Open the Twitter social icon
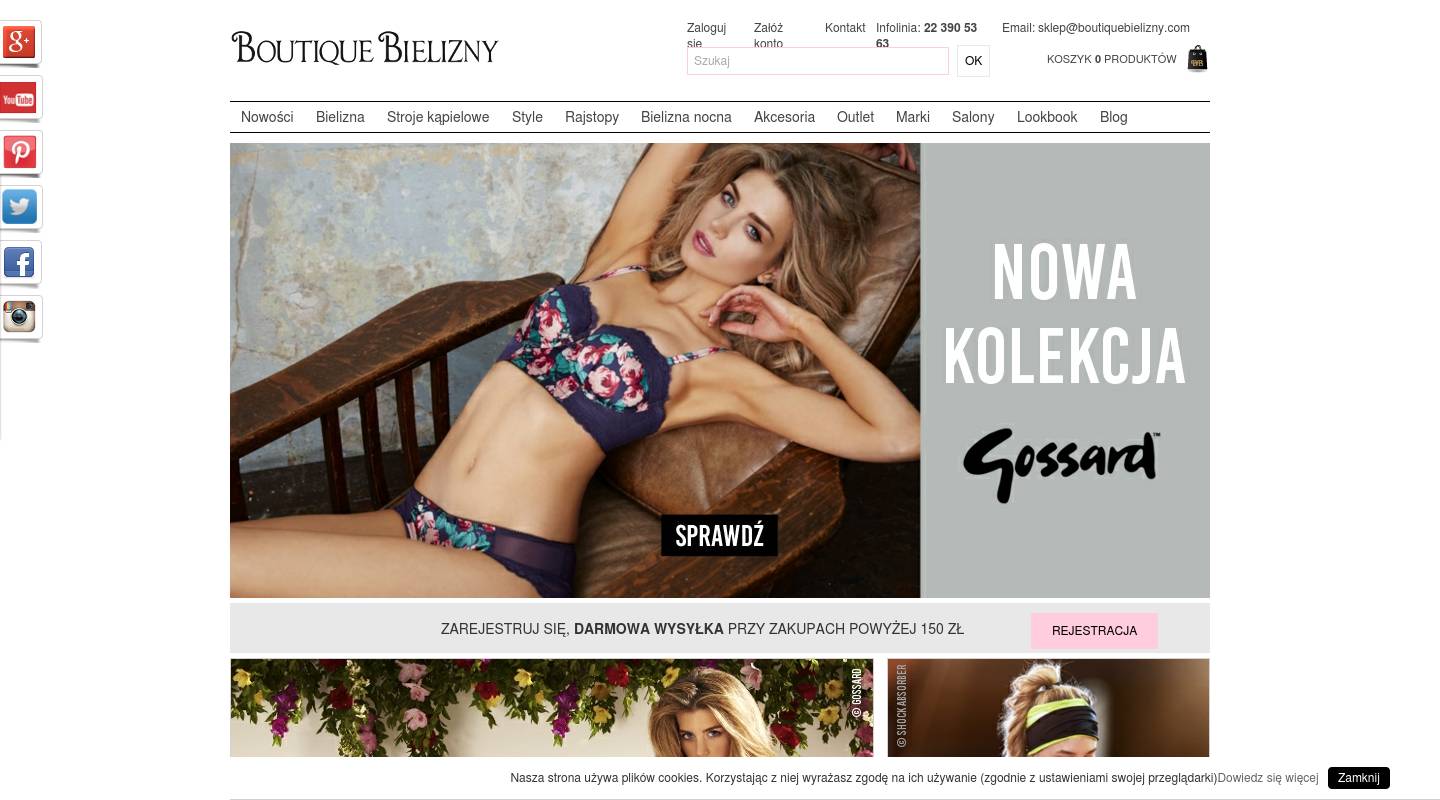This screenshot has height=800, width=1440. pos(20,207)
